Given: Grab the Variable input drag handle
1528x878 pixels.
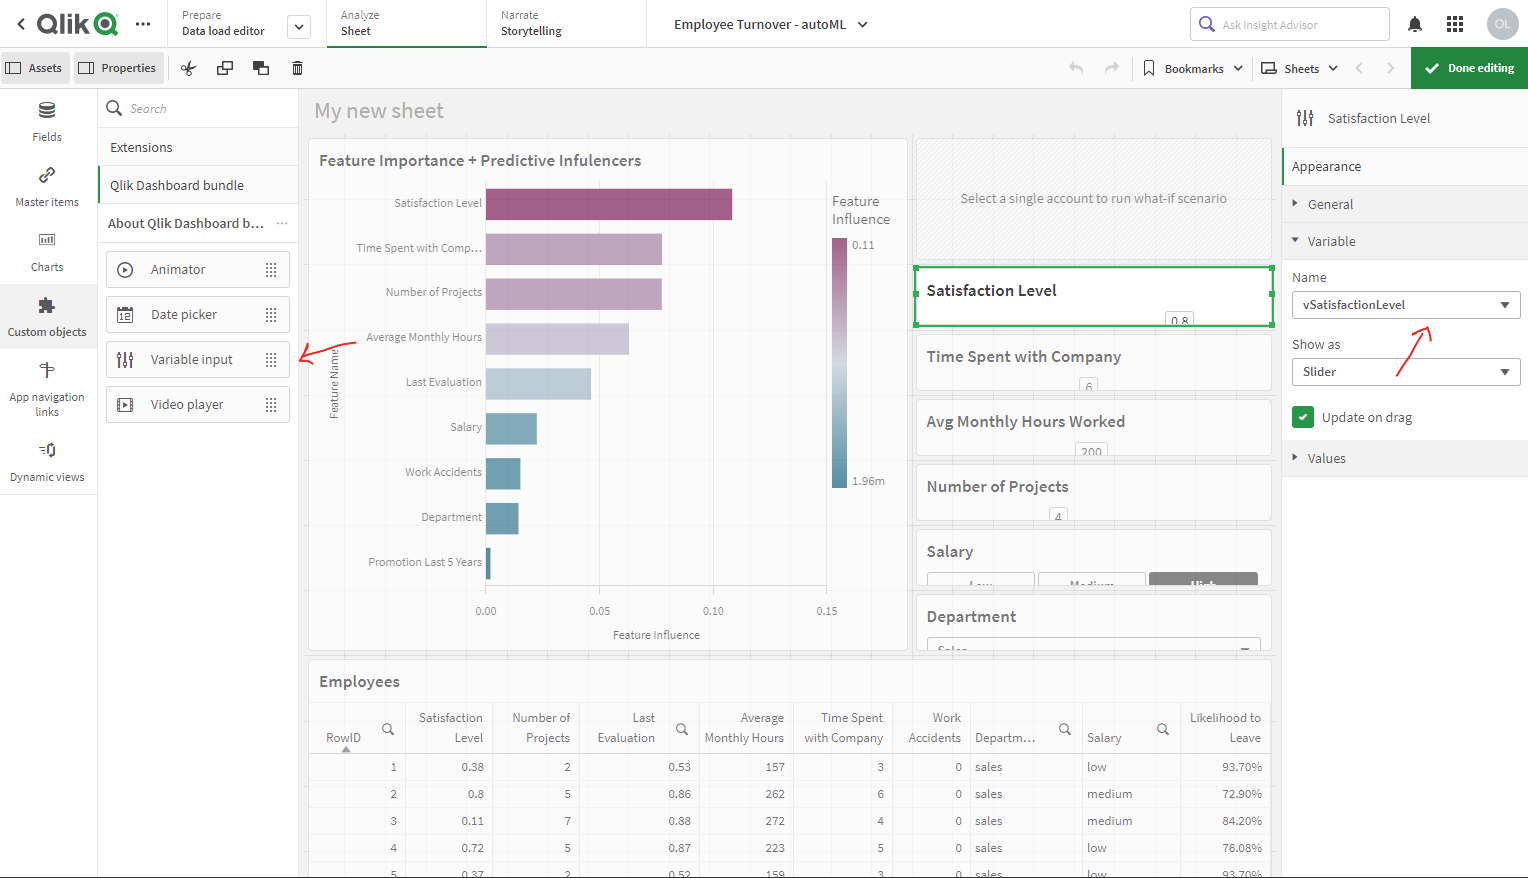Looking at the screenshot, I should 271,360.
